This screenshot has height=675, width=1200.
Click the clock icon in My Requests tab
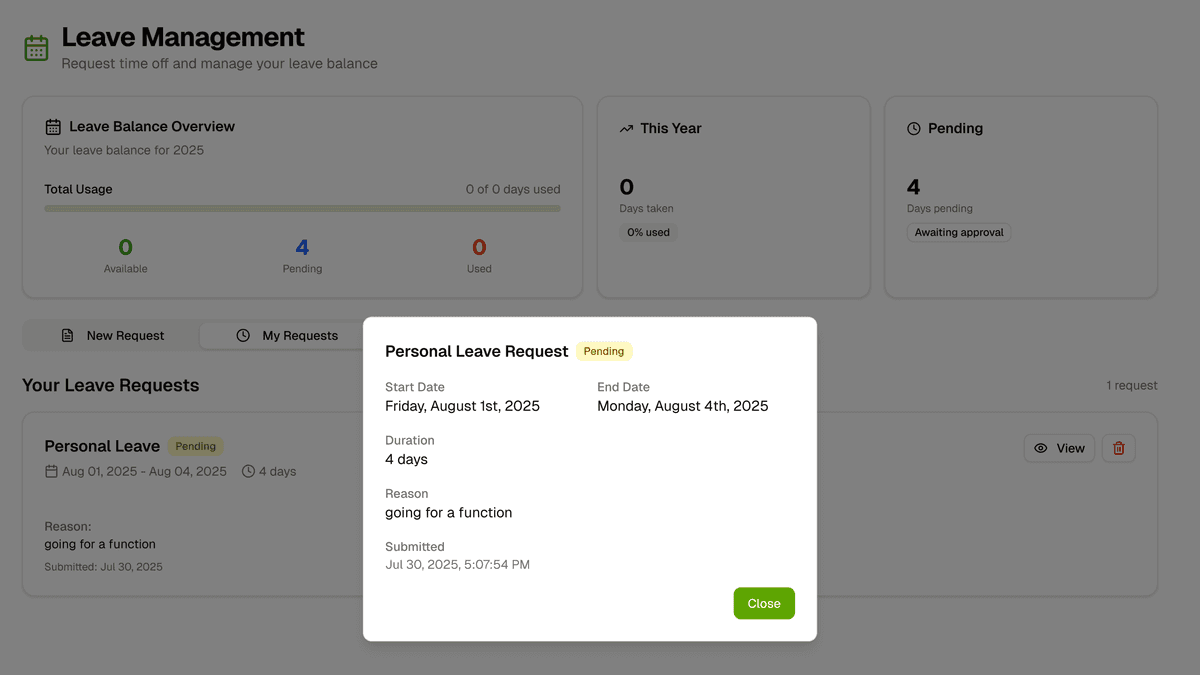[x=243, y=336]
